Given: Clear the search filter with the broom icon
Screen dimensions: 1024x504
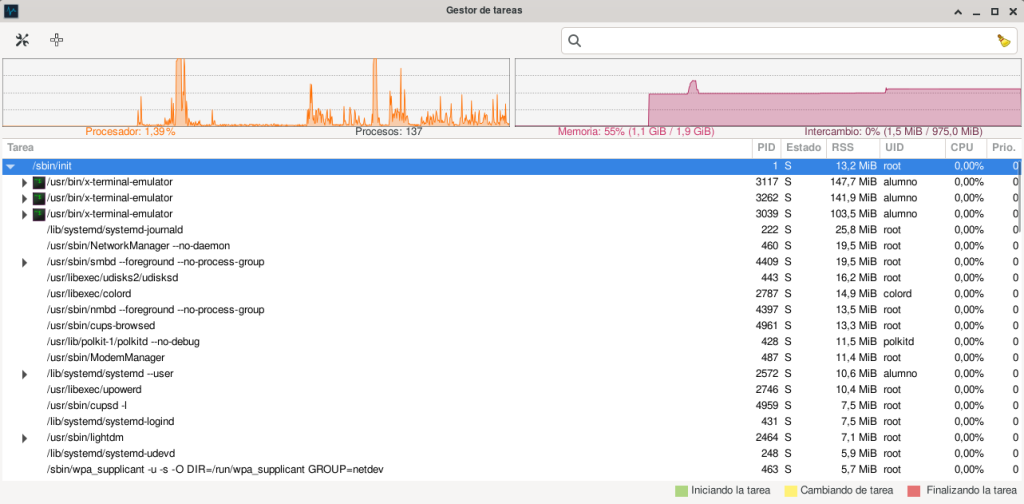Looking at the screenshot, I should click(x=1003, y=41).
